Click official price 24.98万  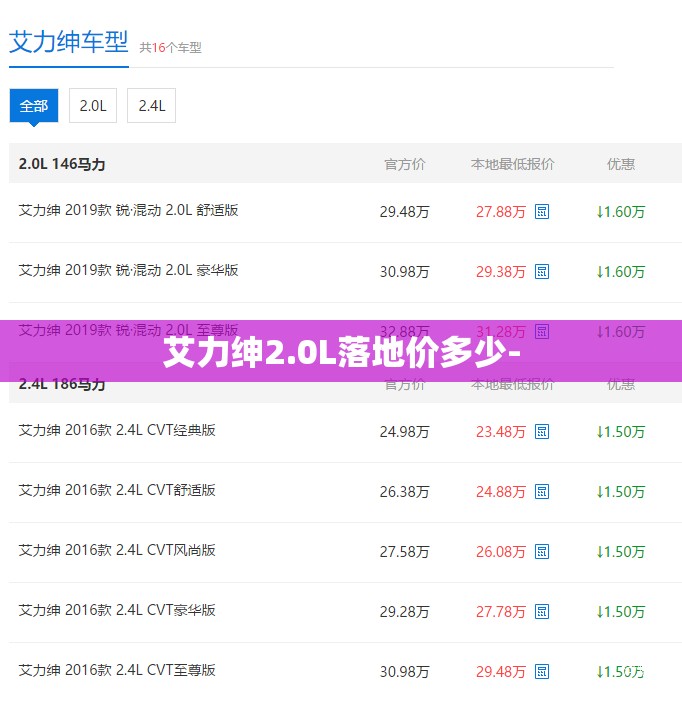404,432
